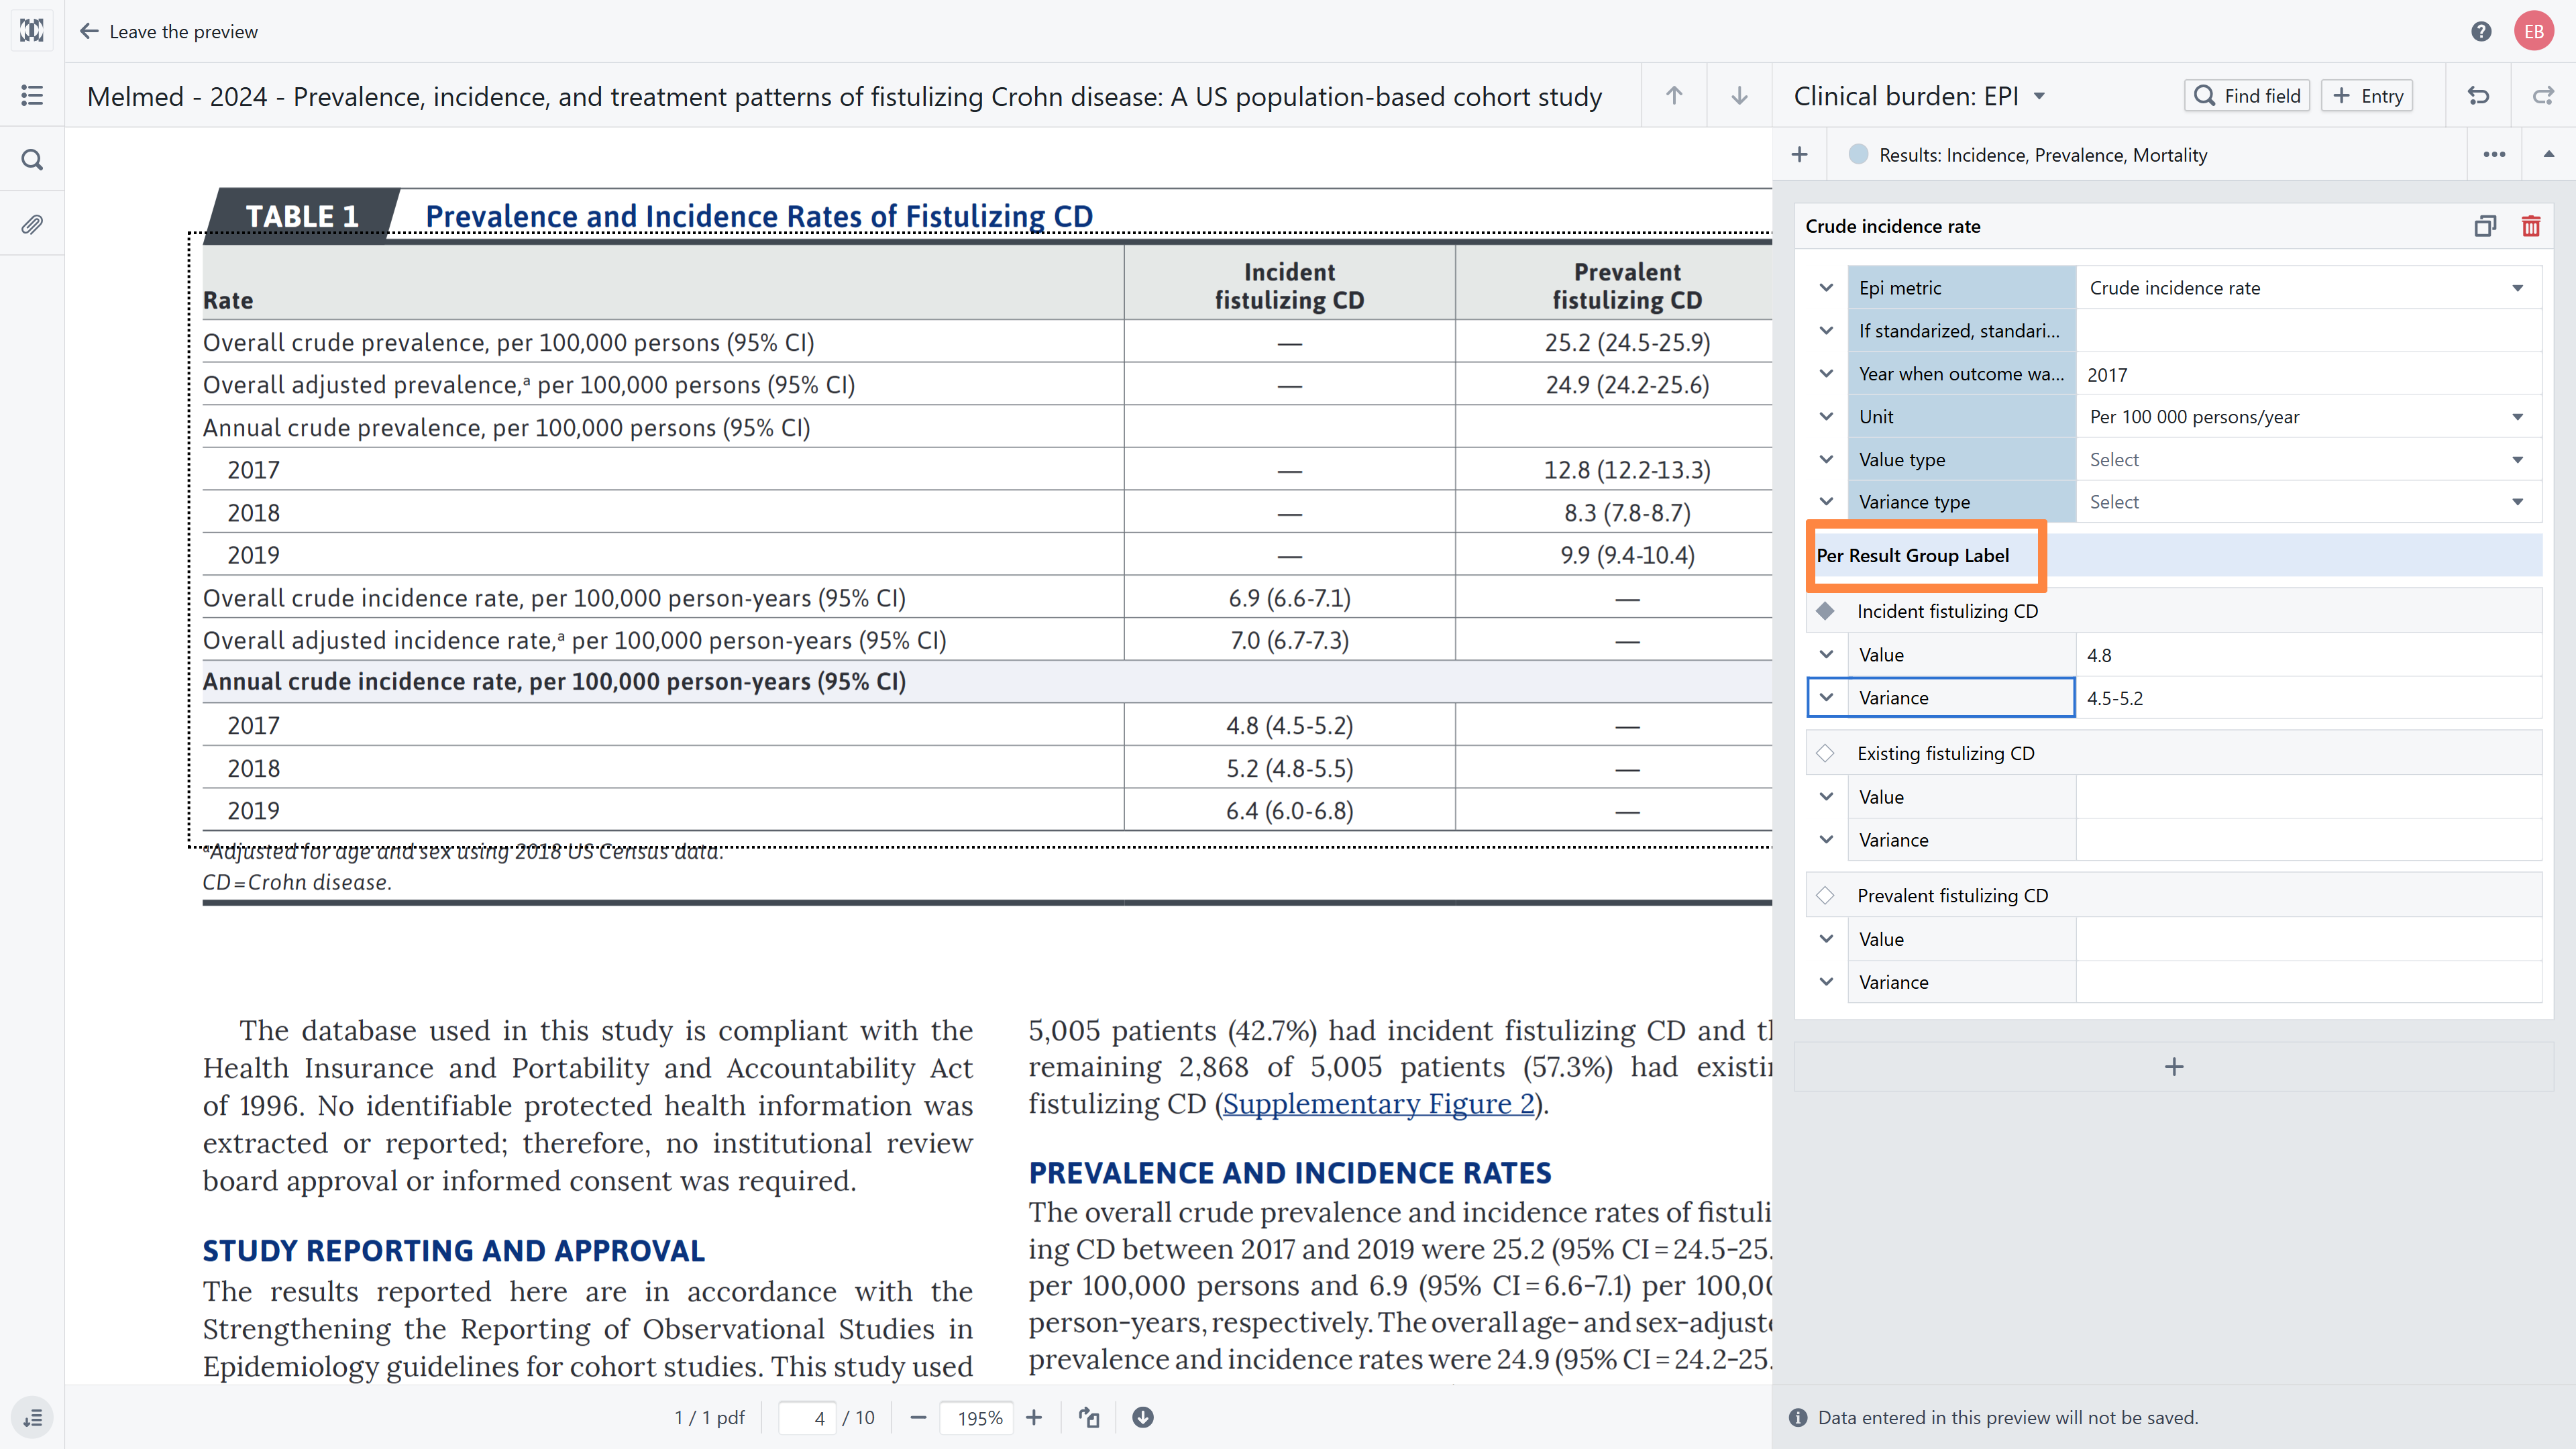The width and height of the screenshot is (2576, 1449).
Task: Open the Unit dropdown
Action: coord(2308,417)
